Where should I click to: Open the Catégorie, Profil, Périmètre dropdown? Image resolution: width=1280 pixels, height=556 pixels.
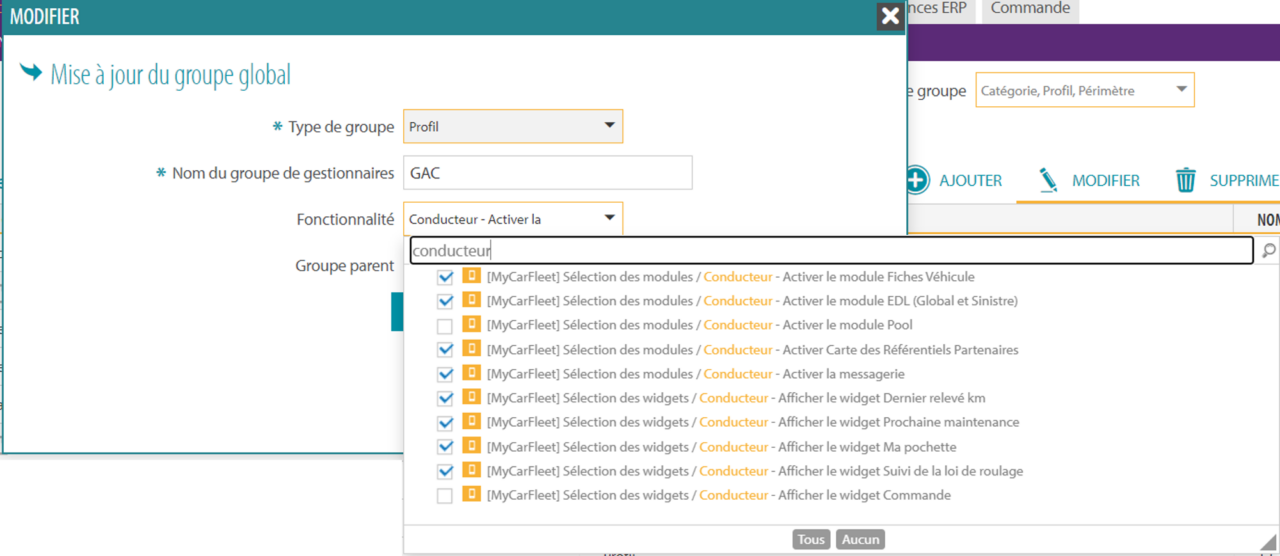pyautogui.click(x=1084, y=90)
